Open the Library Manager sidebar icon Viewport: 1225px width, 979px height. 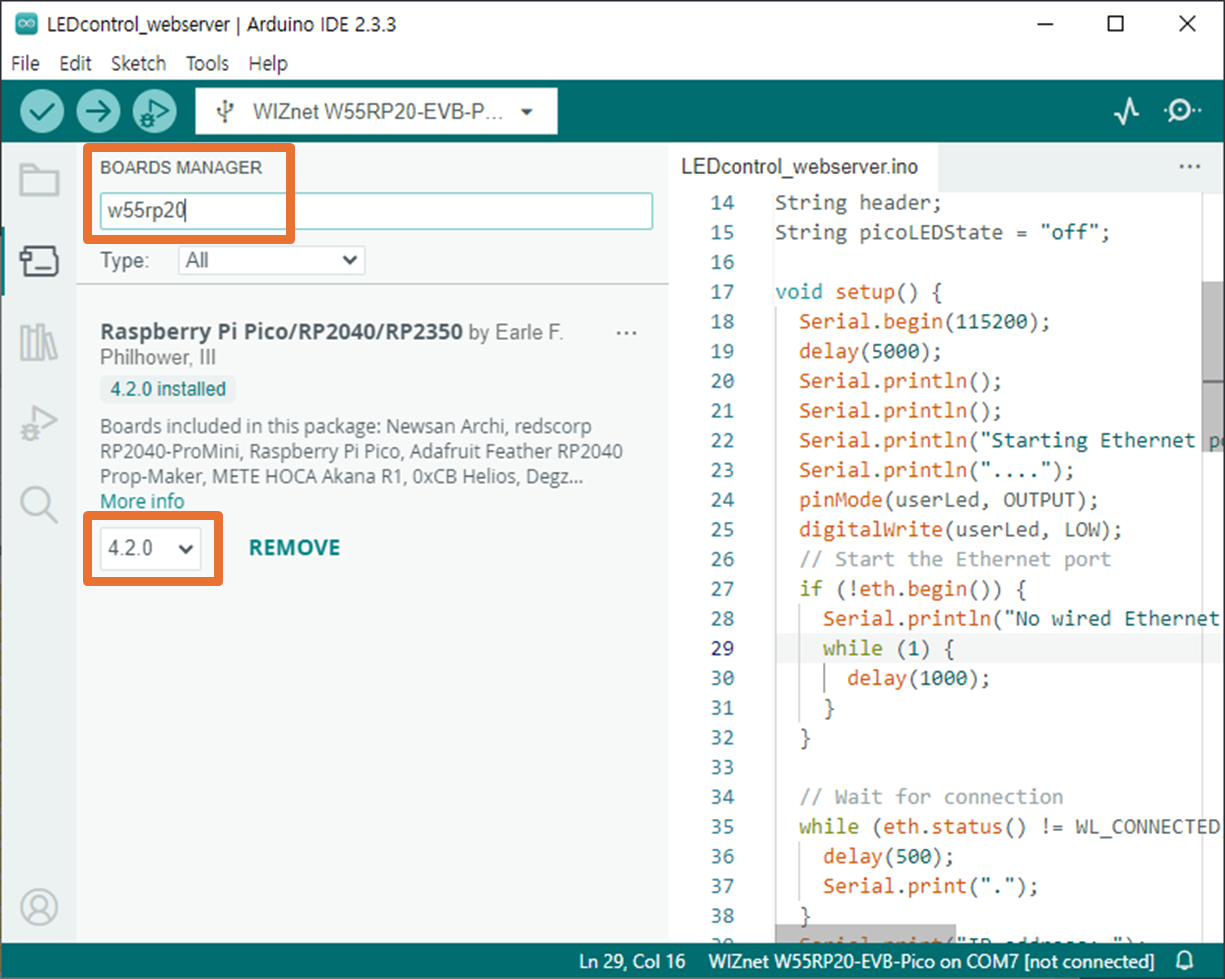coord(39,343)
